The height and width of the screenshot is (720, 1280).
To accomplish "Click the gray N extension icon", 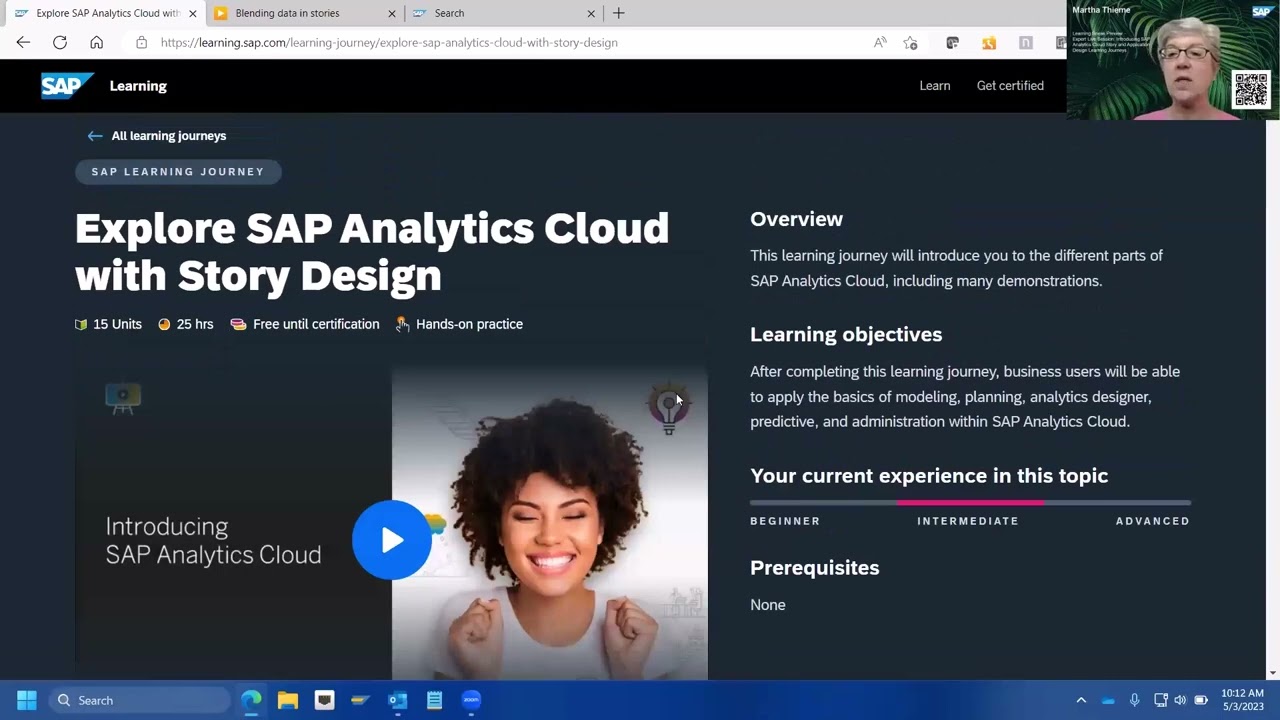I will [1025, 42].
